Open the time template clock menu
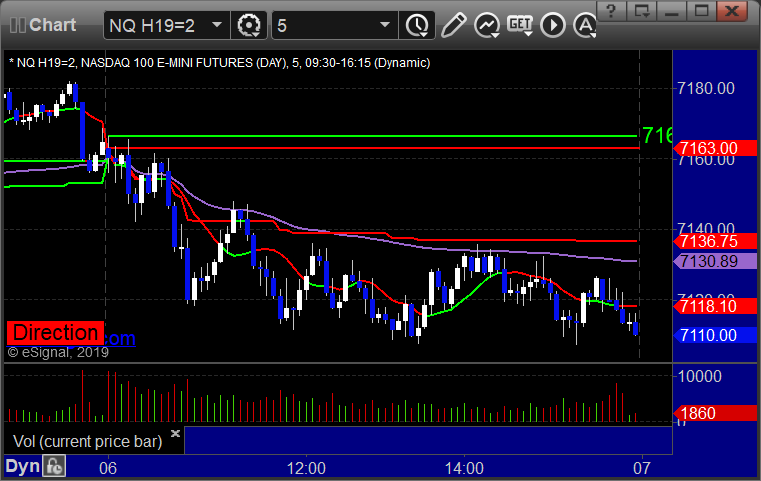 (x=417, y=25)
